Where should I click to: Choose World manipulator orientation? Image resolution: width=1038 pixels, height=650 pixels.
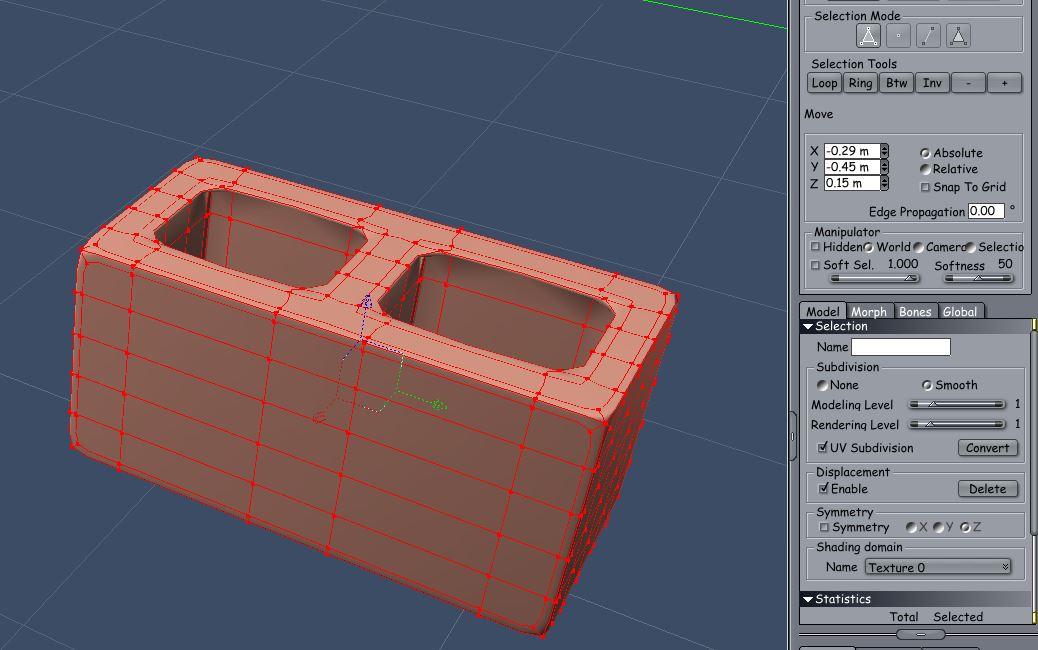(x=868, y=247)
